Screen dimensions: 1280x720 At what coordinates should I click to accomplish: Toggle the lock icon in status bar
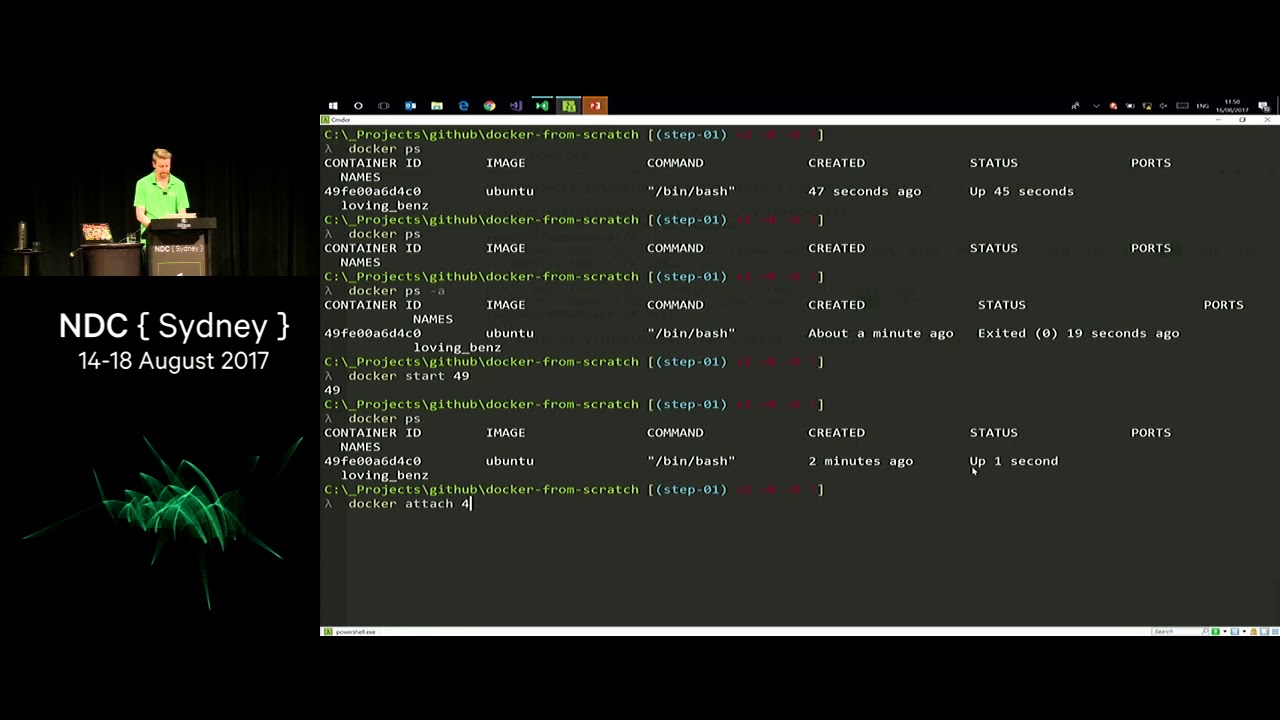tap(1254, 632)
